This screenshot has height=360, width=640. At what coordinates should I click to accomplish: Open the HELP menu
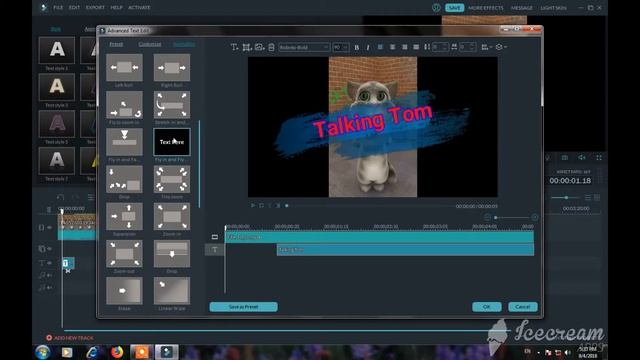click(116, 7)
